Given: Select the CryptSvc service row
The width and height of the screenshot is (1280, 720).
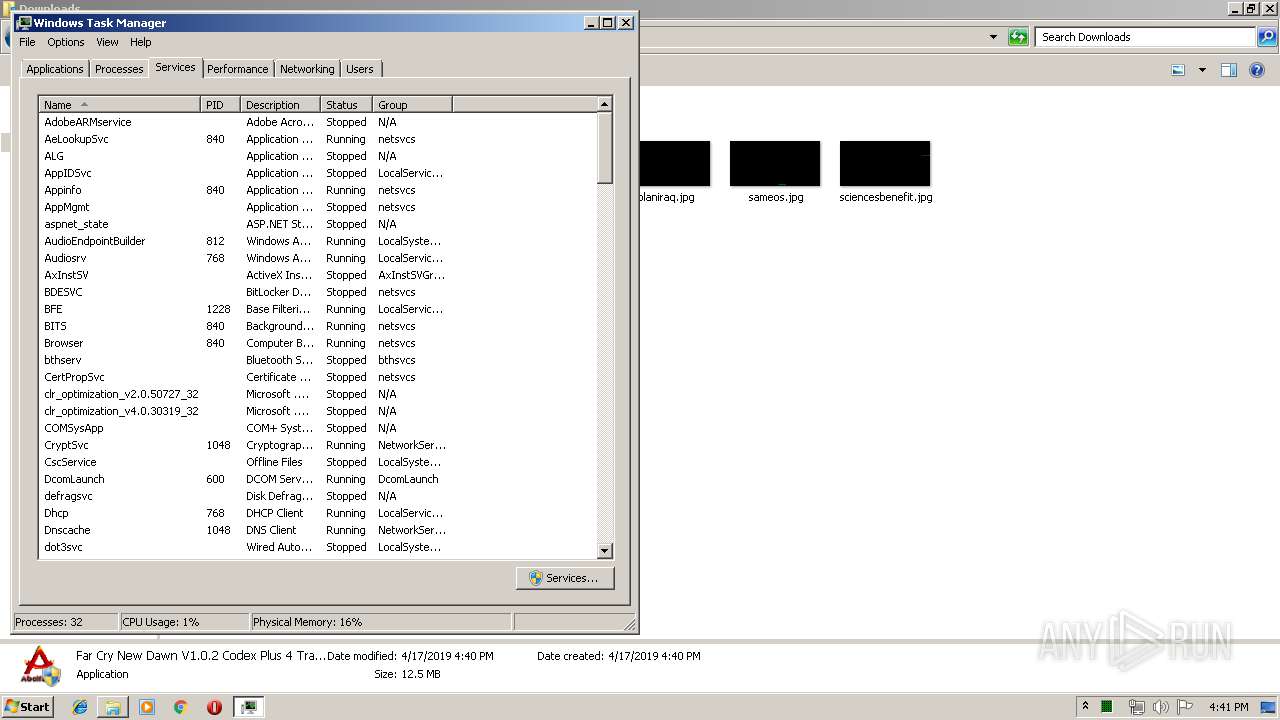Looking at the screenshot, I should click(x=318, y=445).
